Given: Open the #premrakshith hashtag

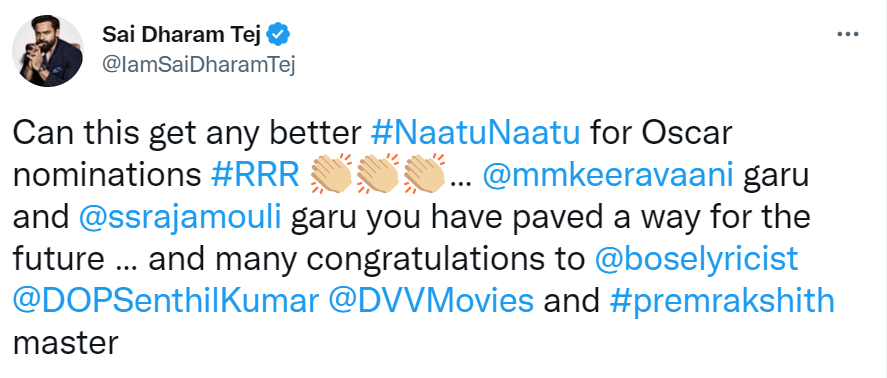Looking at the screenshot, I should (722, 302).
